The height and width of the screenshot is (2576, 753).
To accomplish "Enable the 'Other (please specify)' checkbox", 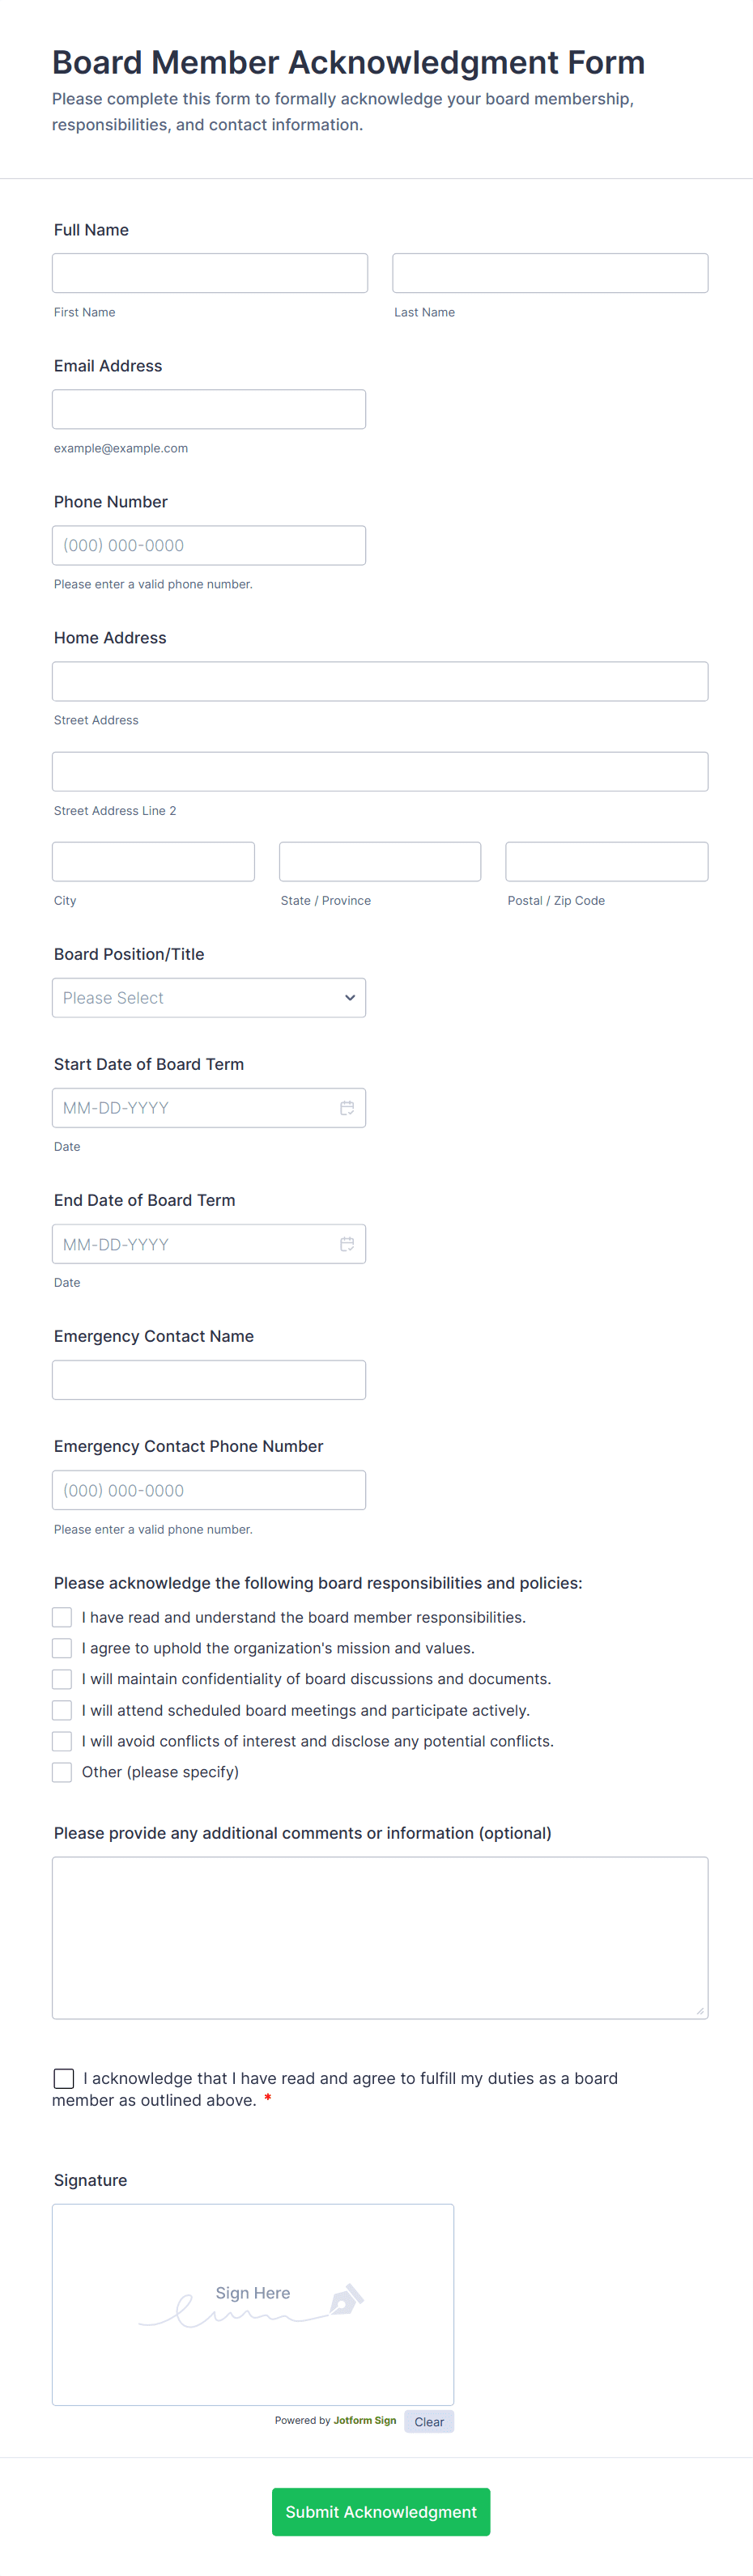I will click(62, 1772).
